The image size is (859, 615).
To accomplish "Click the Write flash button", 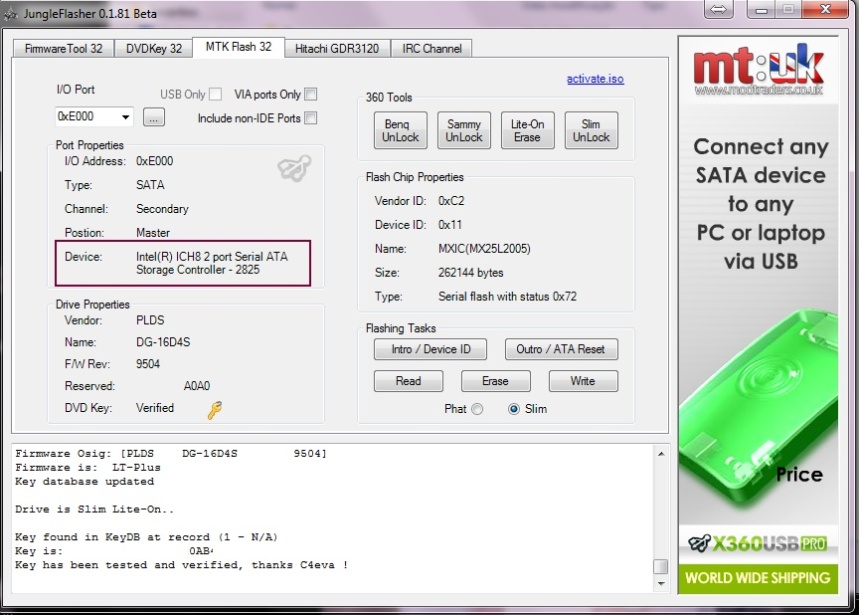I will [583, 381].
